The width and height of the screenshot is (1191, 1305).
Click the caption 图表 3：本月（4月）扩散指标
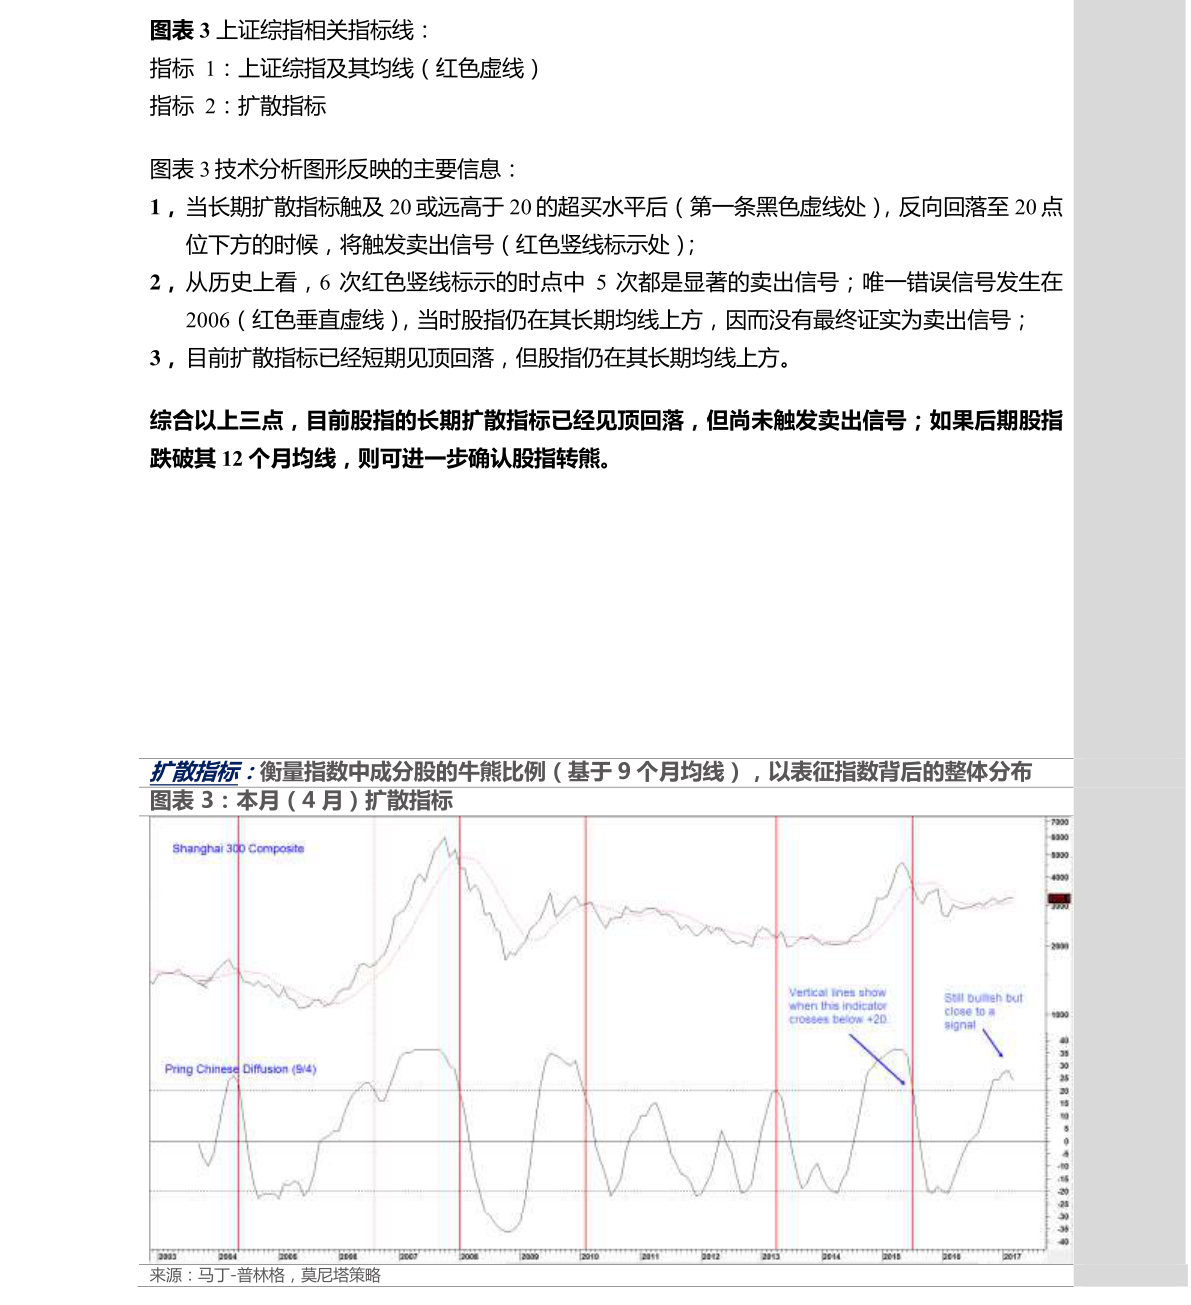click(x=301, y=801)
